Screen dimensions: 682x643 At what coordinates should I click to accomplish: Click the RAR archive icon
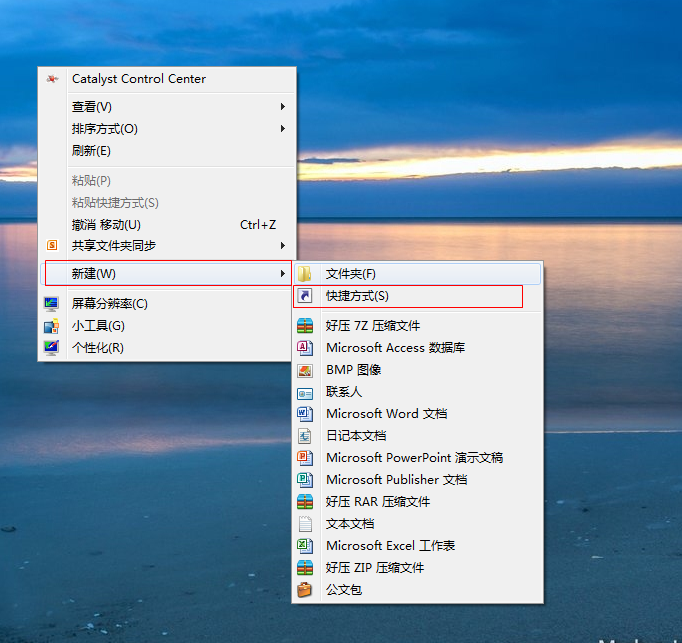pyautogui.click(x=305, y=502)
